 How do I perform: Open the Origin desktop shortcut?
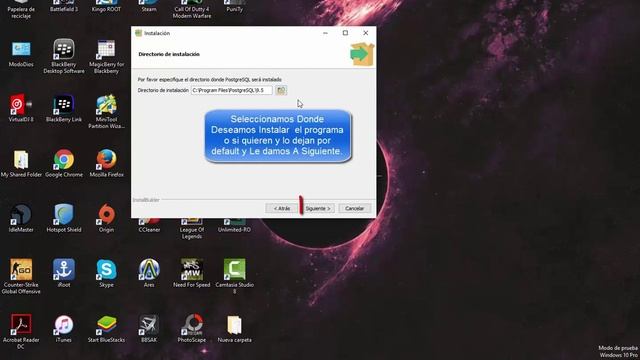106,218
